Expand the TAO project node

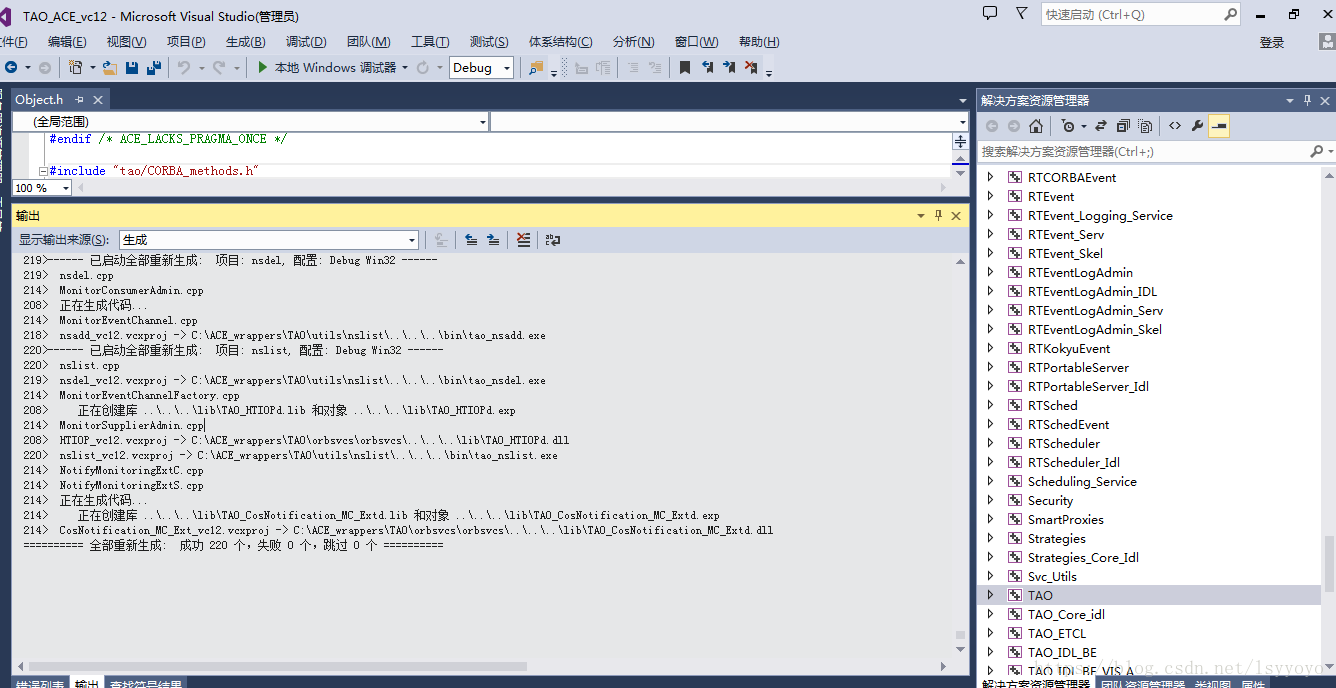(x=991, y=595)
